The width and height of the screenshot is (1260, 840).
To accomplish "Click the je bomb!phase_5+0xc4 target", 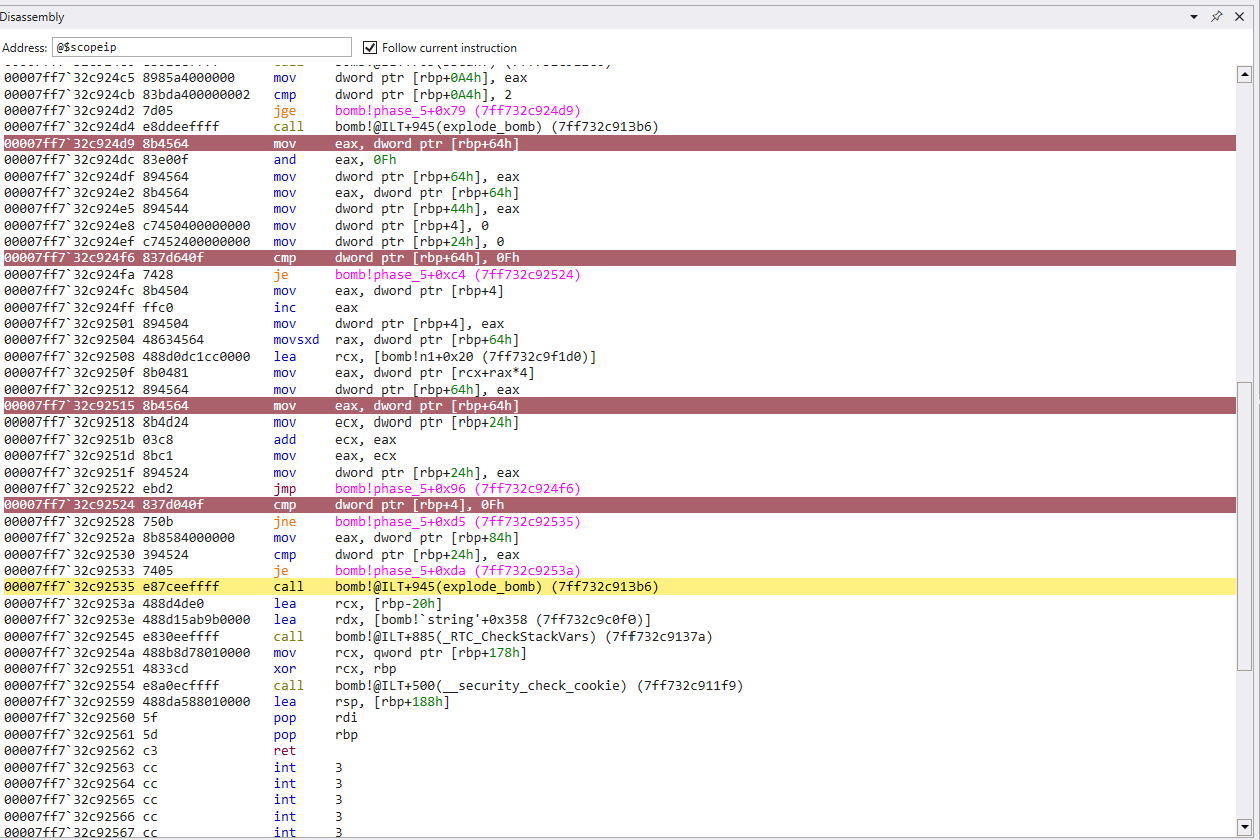I will coord(457,275).
